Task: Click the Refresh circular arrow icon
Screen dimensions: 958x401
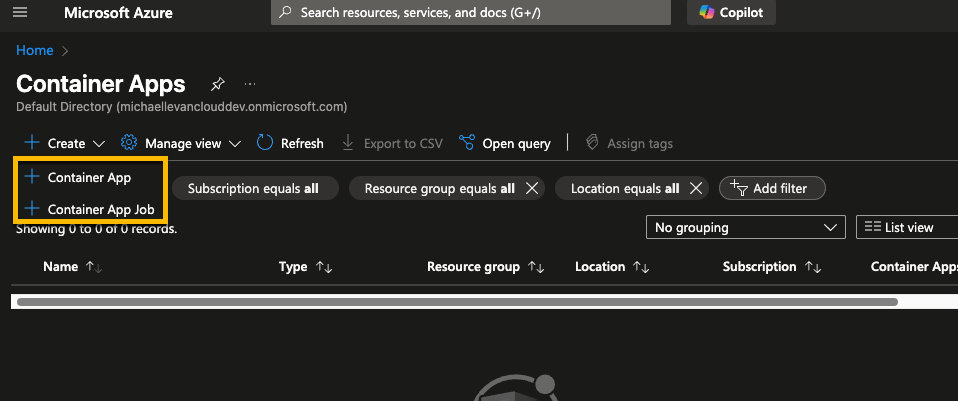Action: [x=265, y=143]
